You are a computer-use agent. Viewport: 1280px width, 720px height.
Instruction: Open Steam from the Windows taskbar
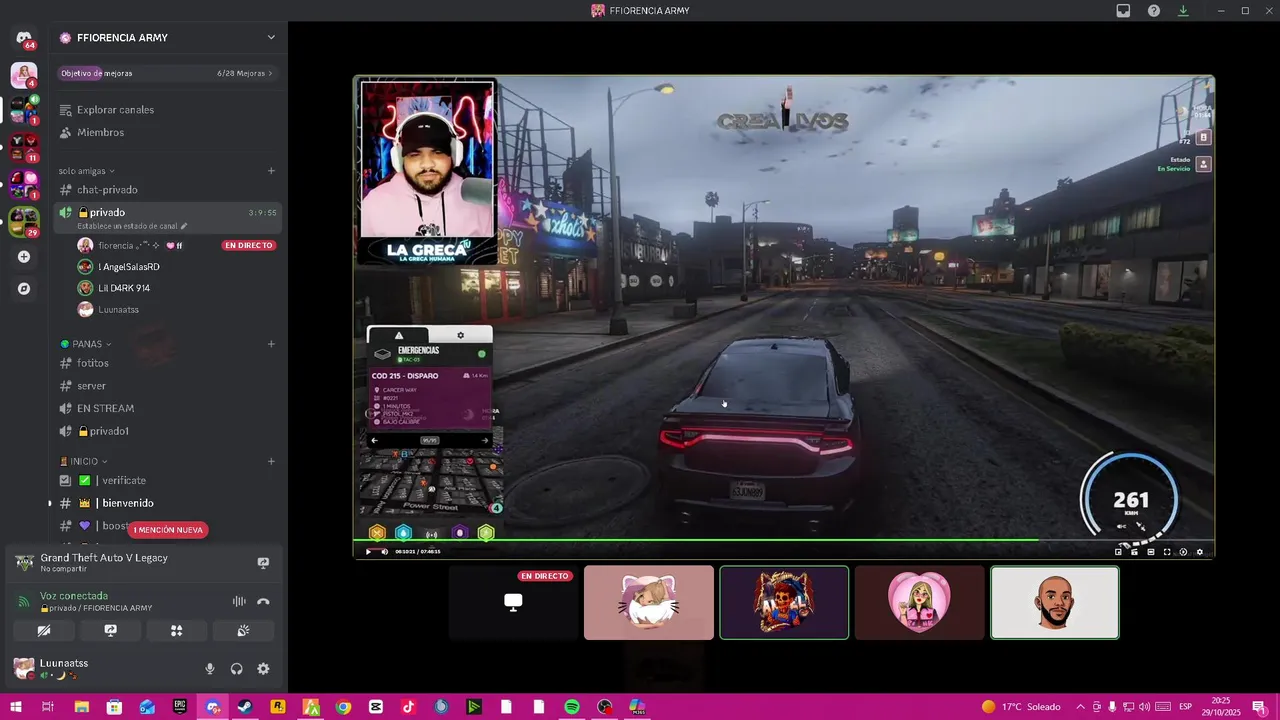point(245,707)
